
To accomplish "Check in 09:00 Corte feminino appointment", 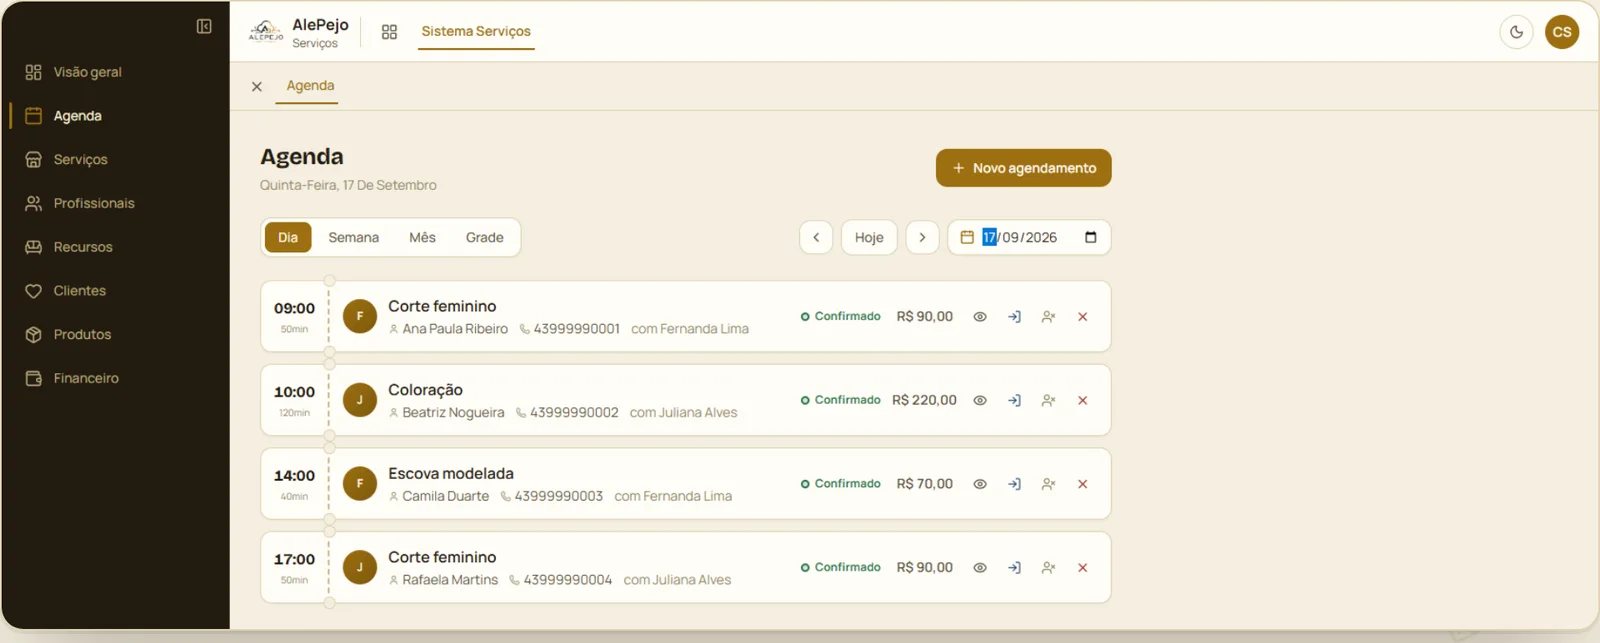I will click(1014, 317).
